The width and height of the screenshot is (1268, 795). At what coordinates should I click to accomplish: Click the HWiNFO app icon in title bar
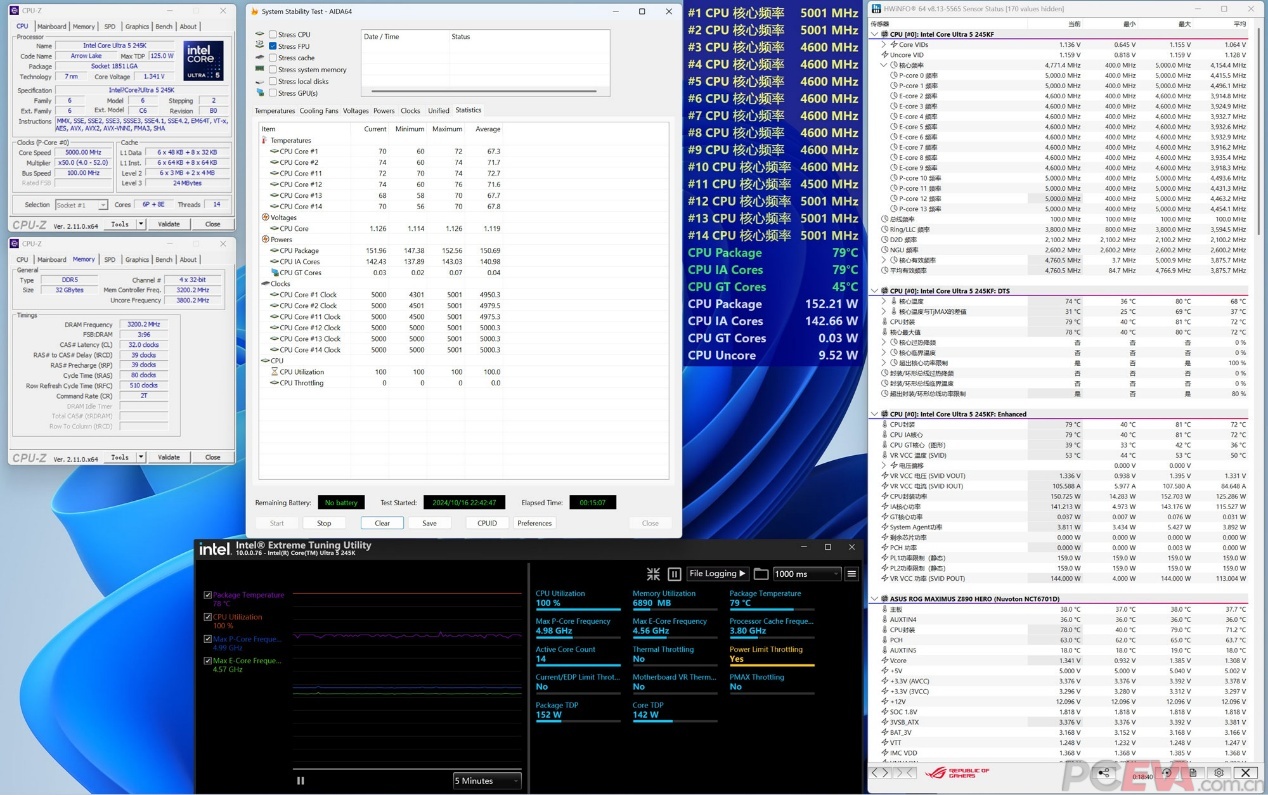pos(877,8)
